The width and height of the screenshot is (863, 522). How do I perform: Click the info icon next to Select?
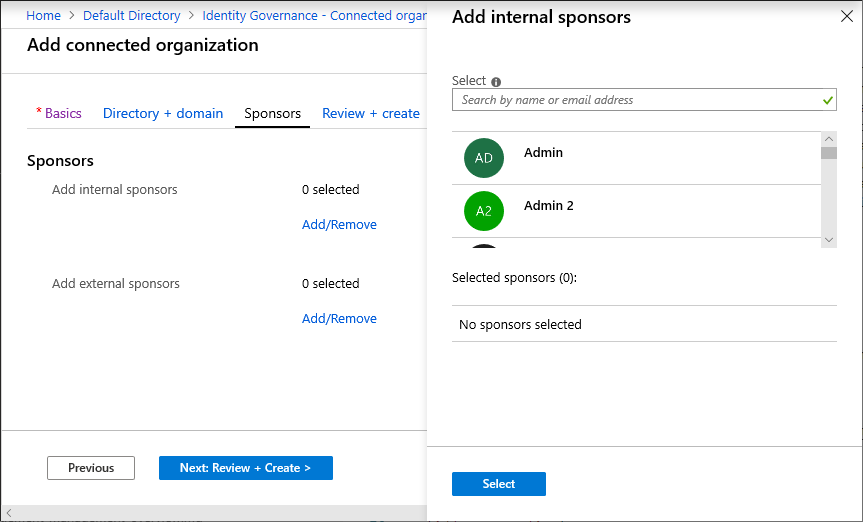[x=496, y=82]
